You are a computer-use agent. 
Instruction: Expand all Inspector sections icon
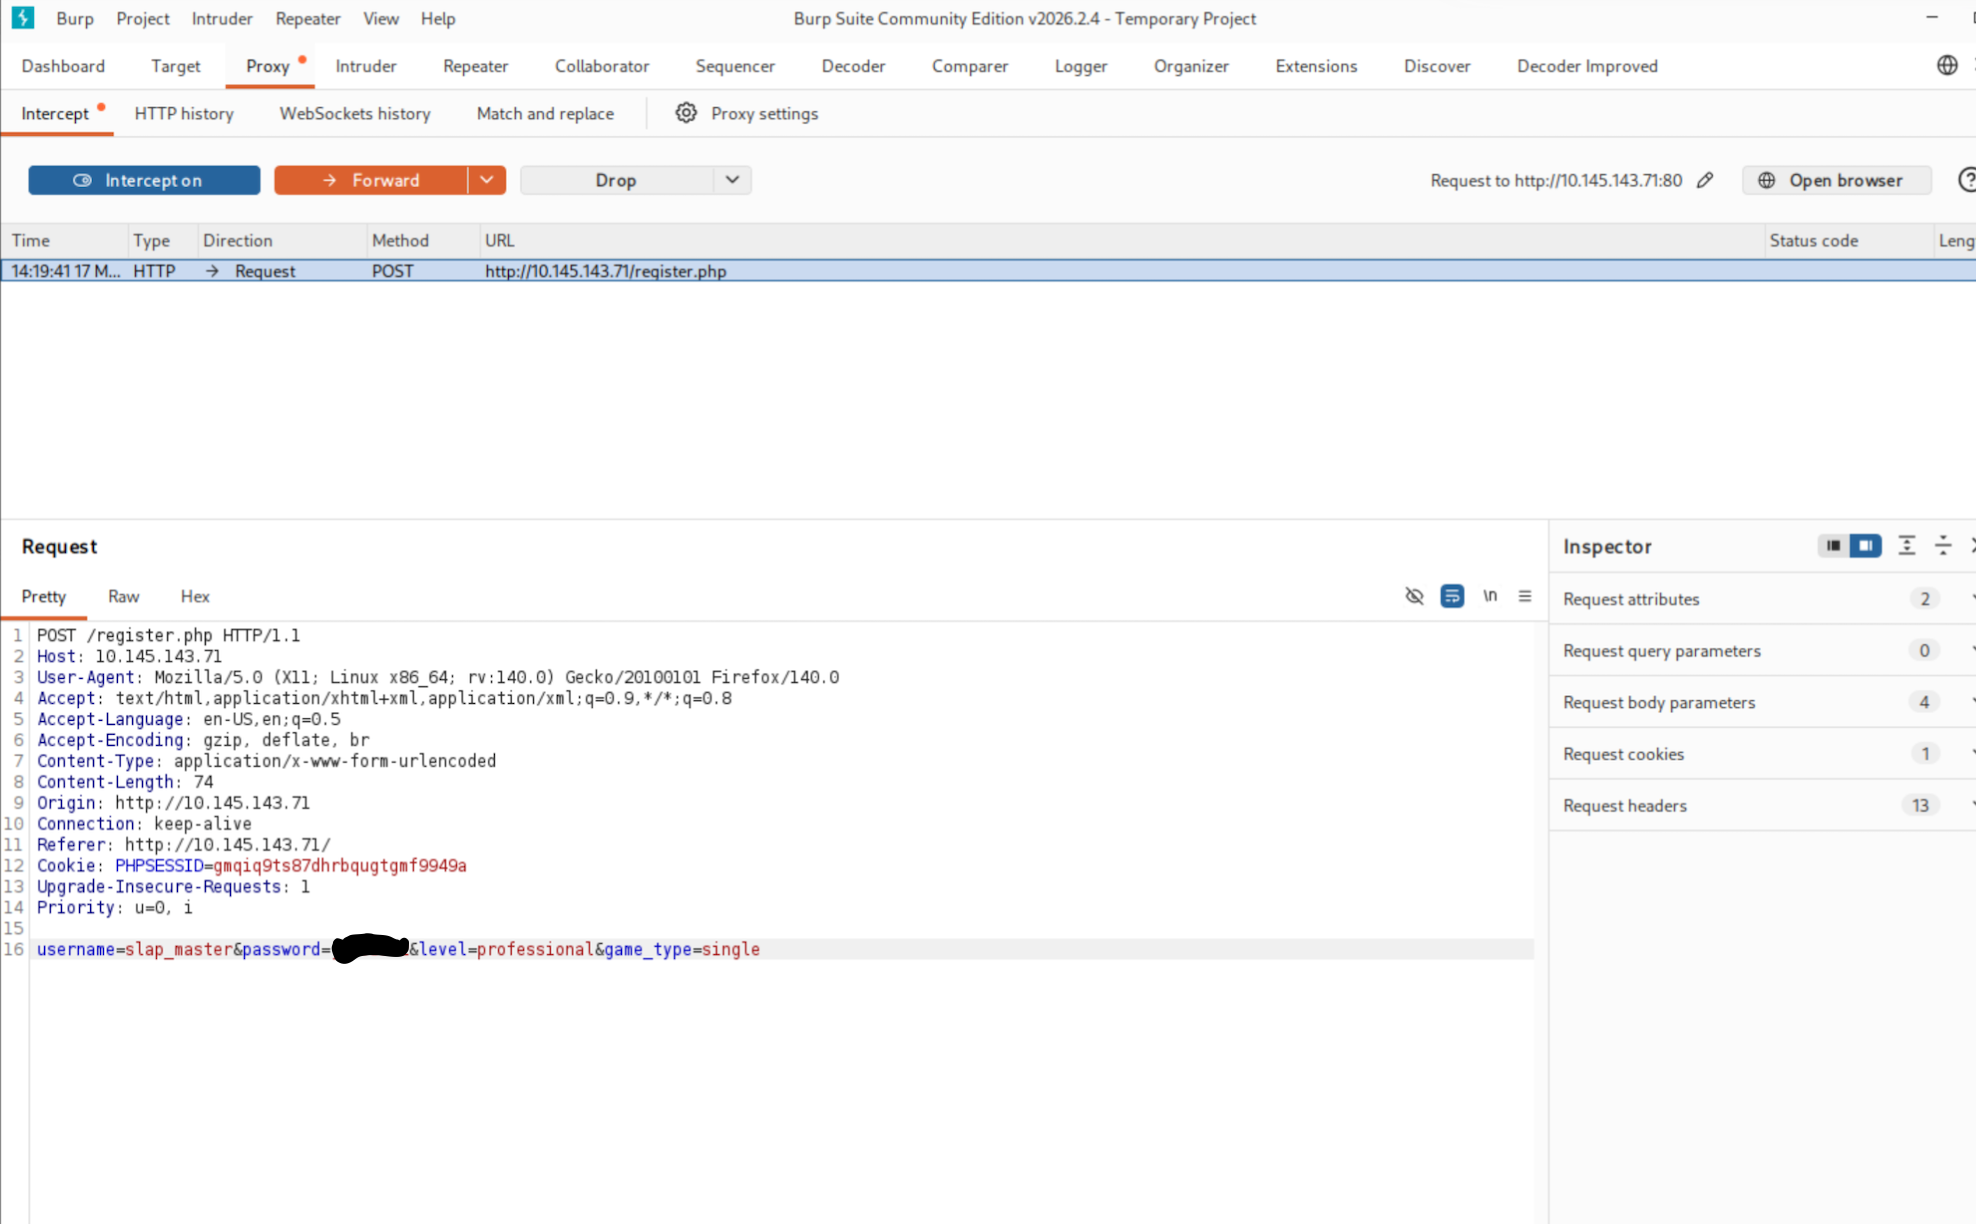click(1907, 546)
